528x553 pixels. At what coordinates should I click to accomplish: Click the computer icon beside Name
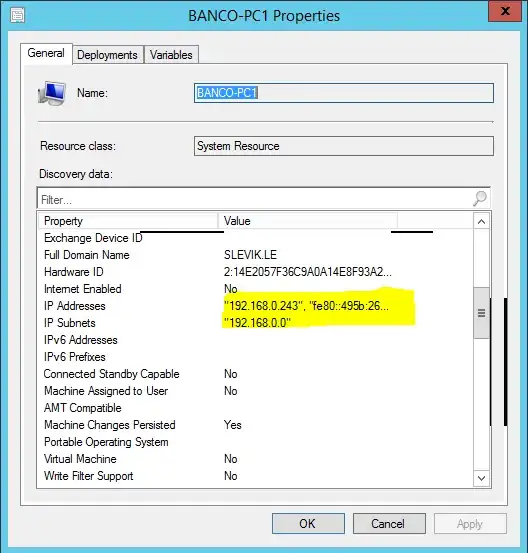tap(52, 93)
